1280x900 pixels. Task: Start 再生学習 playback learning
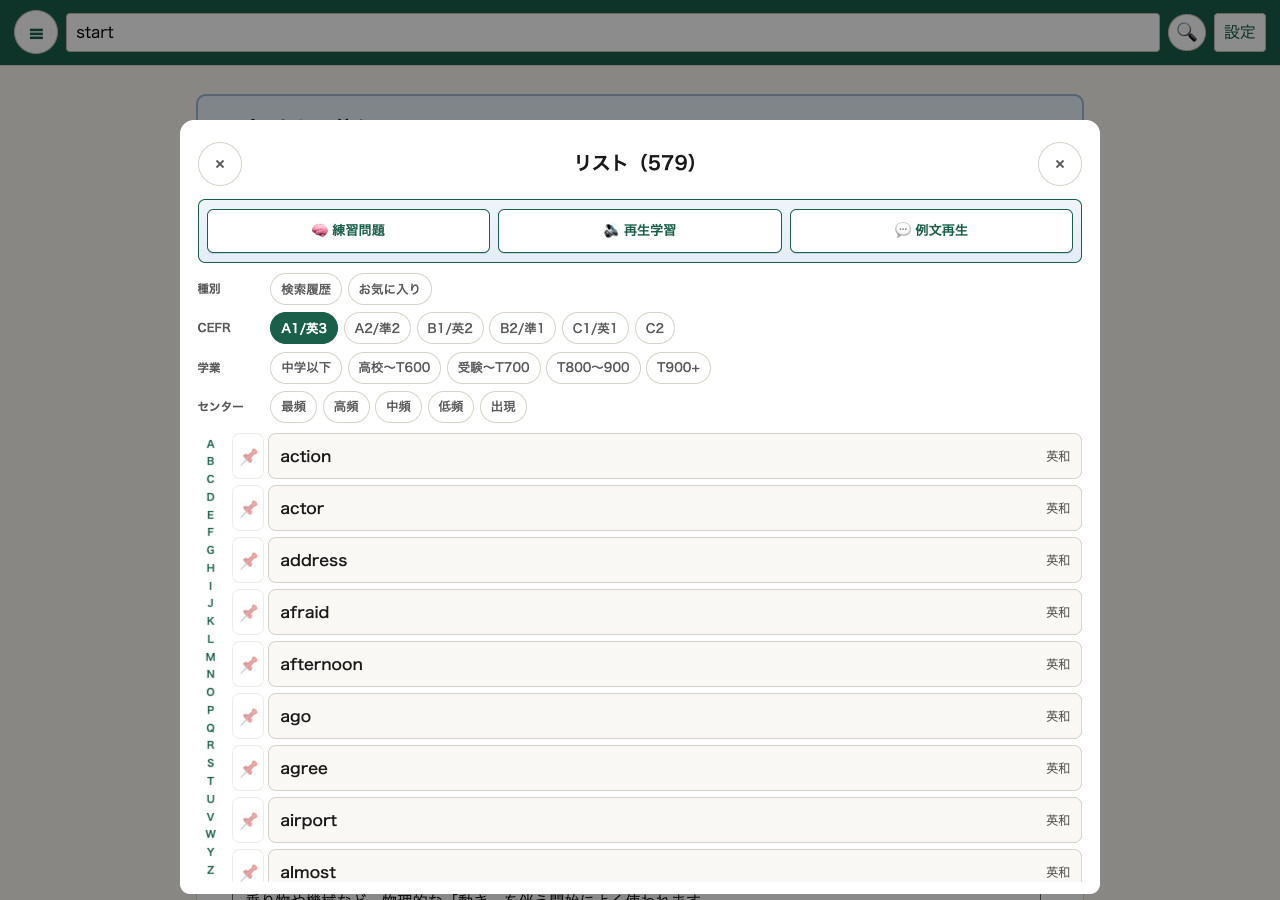point(640,231)
